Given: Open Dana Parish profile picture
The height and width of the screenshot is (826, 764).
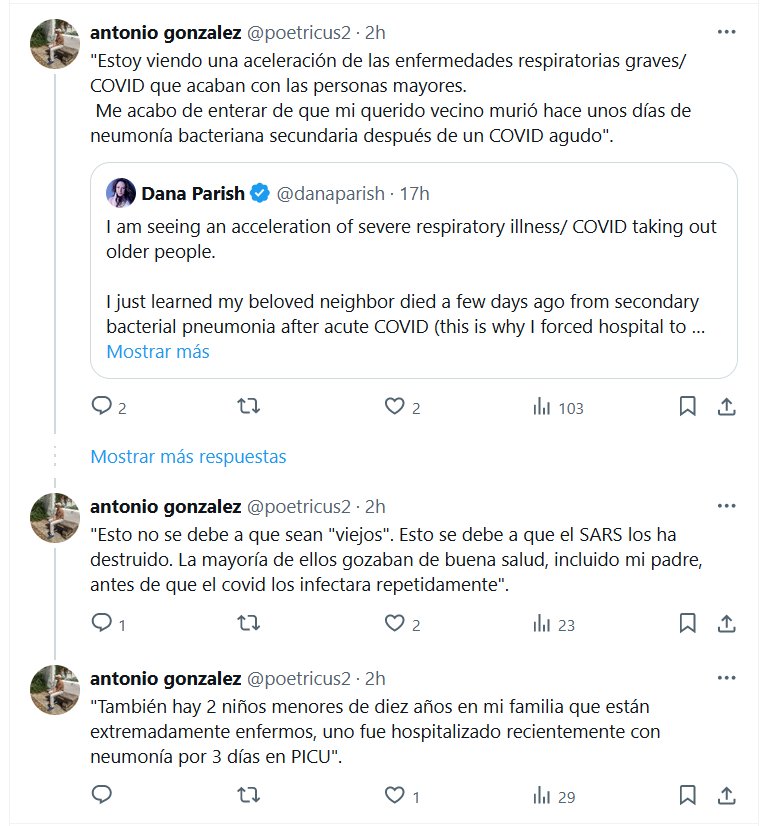Looking at the screenshot, I should pyautogui.click(x=121, y=193).
